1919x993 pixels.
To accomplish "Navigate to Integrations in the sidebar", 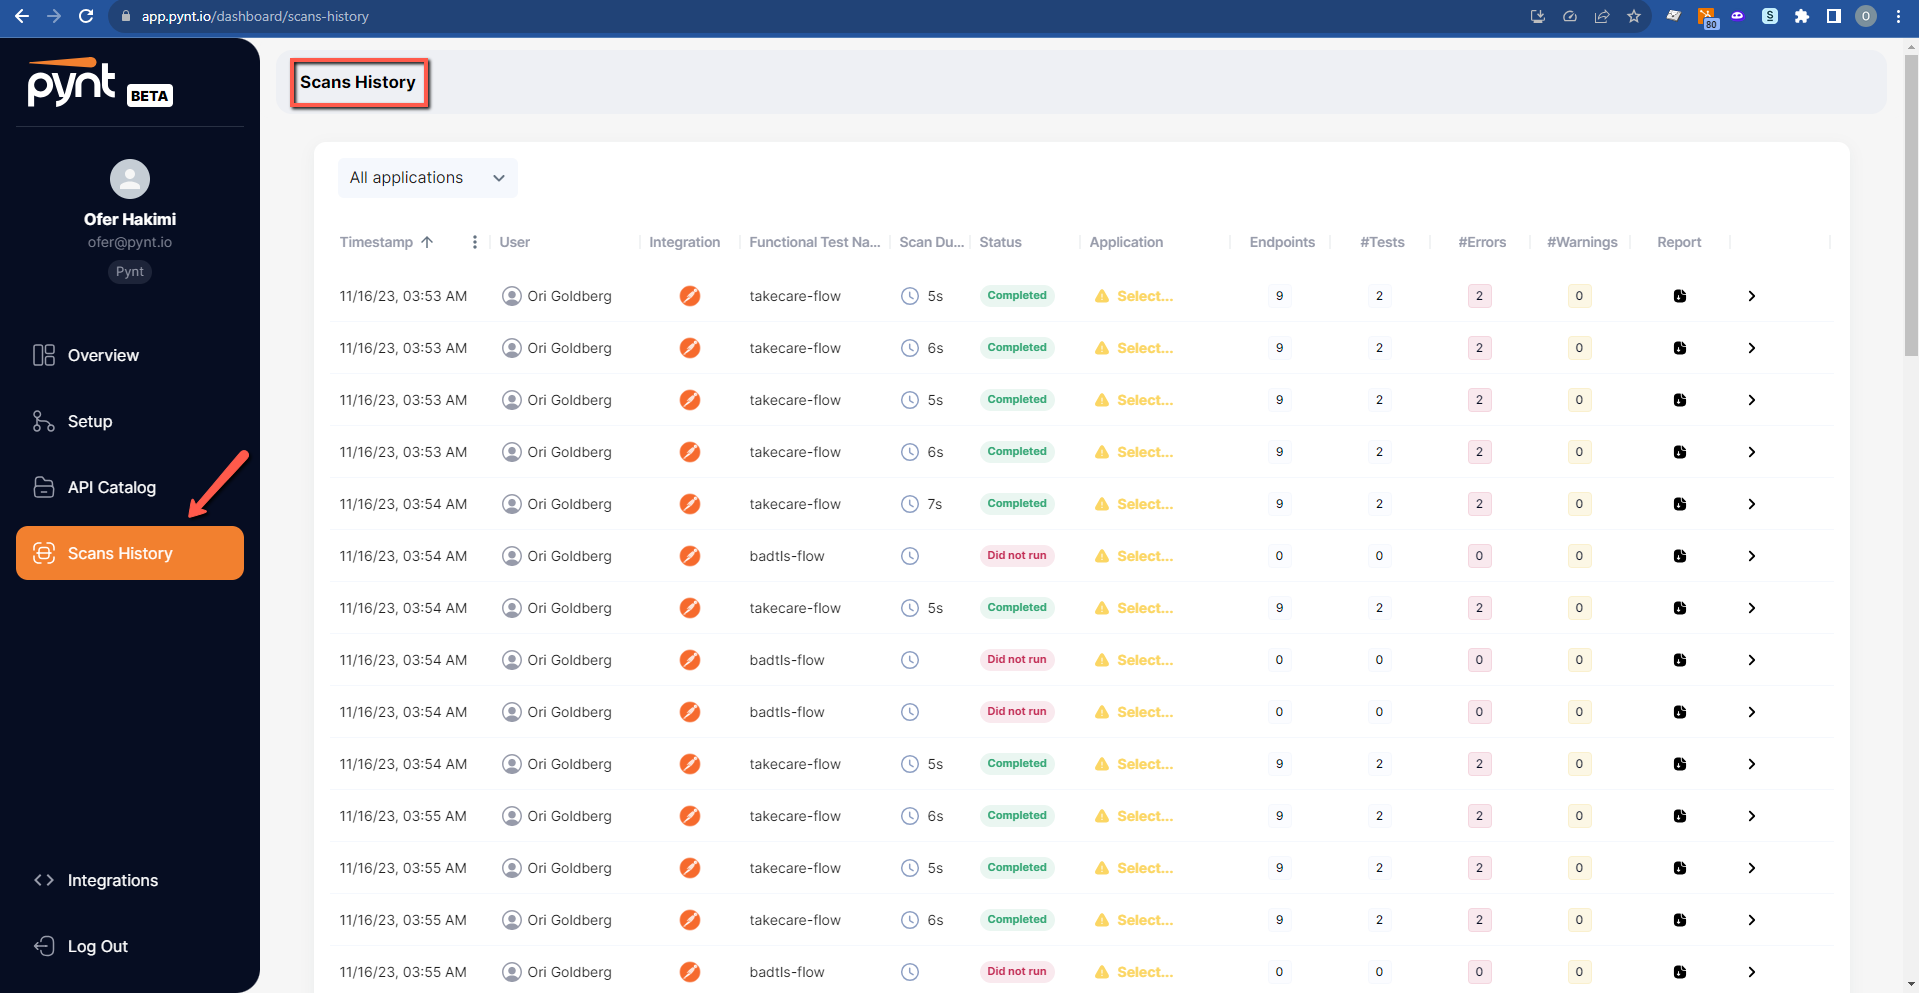I will [112, 880].
